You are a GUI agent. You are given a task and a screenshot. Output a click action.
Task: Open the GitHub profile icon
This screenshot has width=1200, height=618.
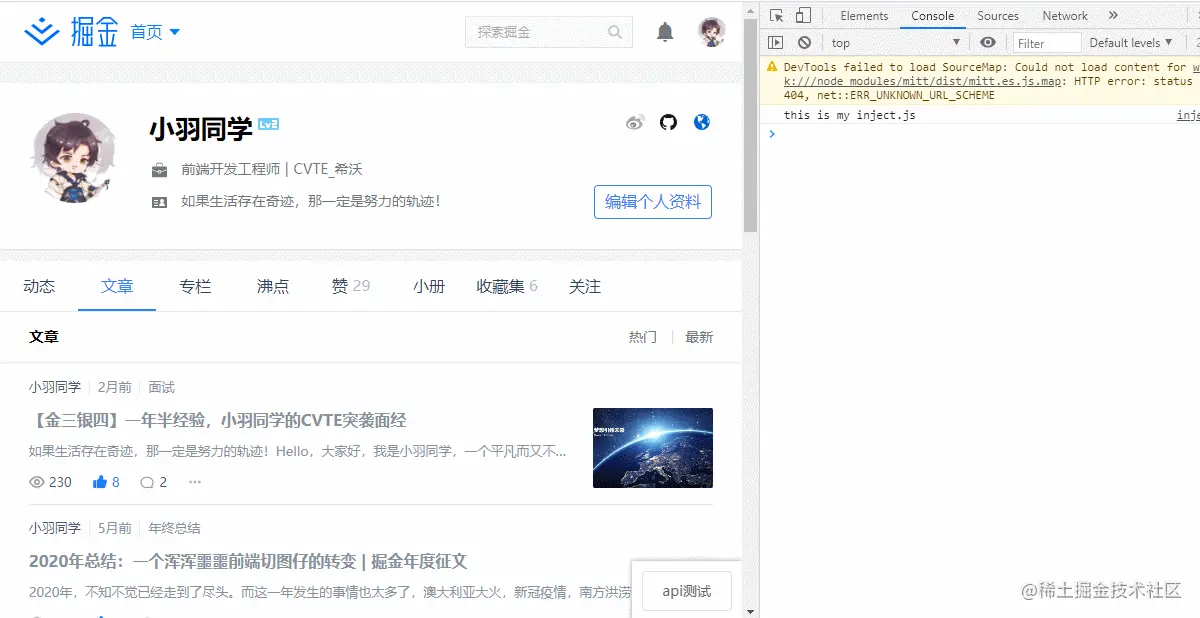tap(669, 122)
